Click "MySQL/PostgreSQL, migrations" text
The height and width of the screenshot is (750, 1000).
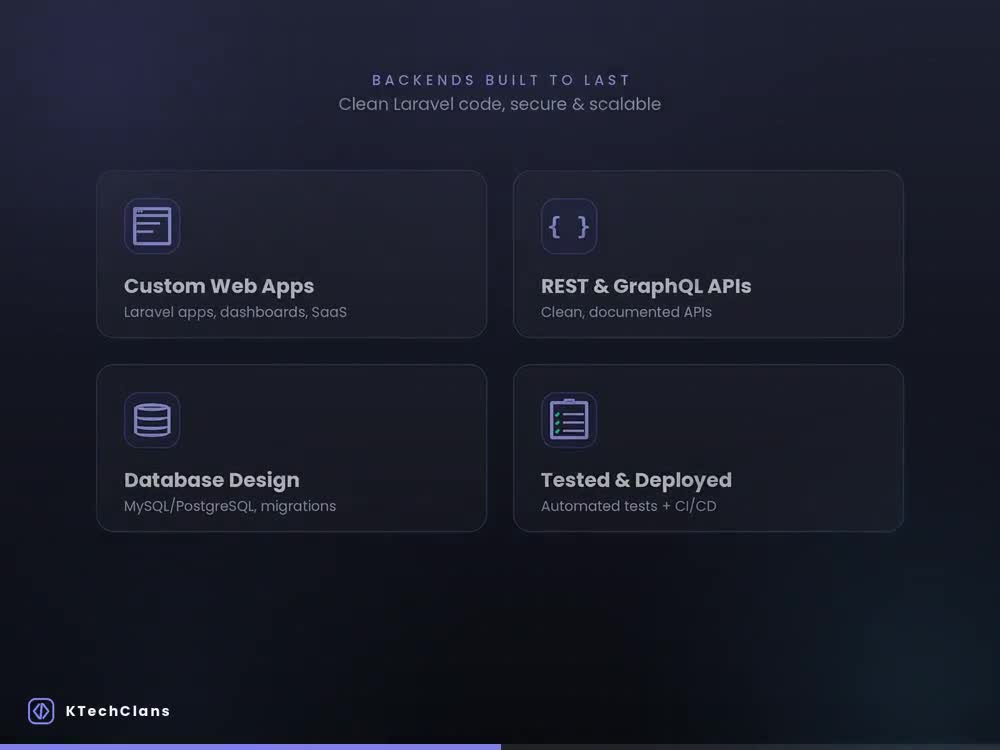point(230,506)
